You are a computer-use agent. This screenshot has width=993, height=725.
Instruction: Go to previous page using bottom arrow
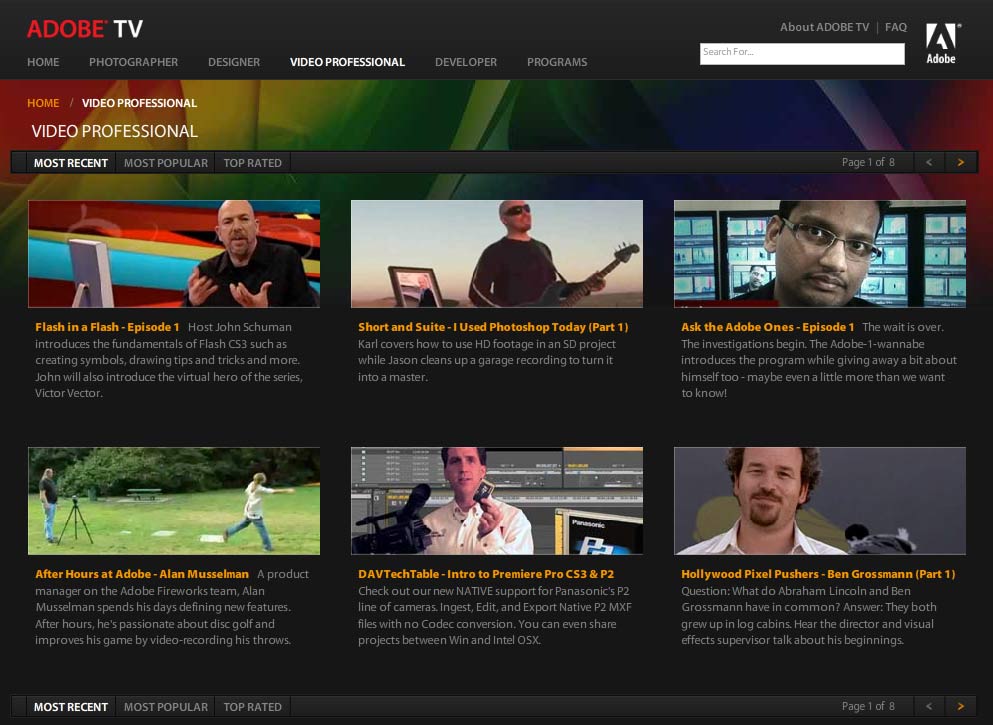tap(929, 707)
